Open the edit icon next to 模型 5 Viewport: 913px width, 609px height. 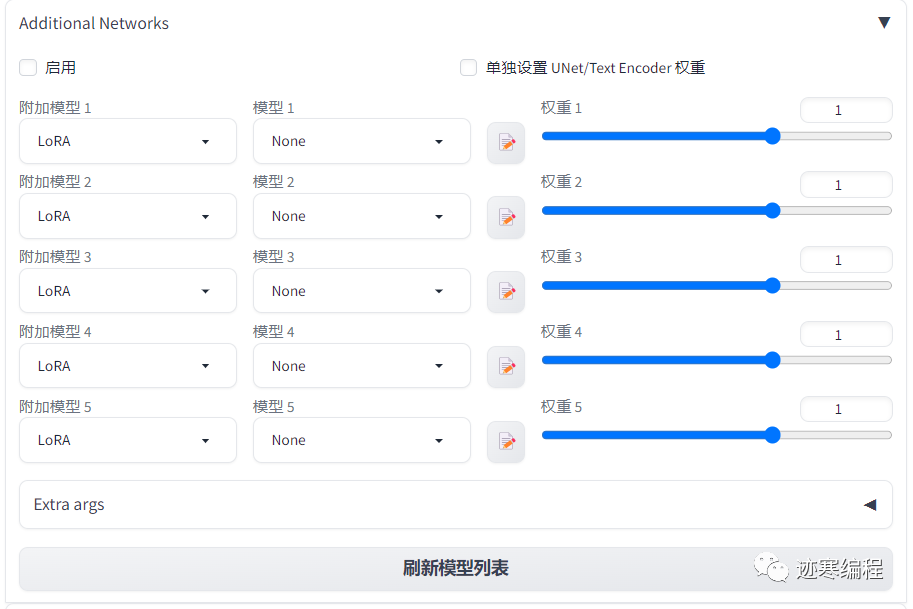point(505,440)
